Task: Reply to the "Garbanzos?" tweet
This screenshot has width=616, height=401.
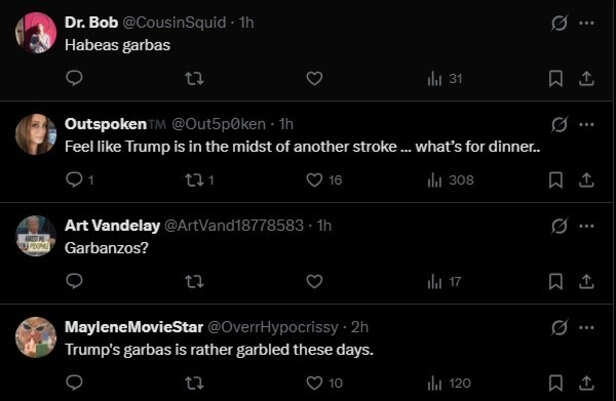Action: [x=75, y=282]
